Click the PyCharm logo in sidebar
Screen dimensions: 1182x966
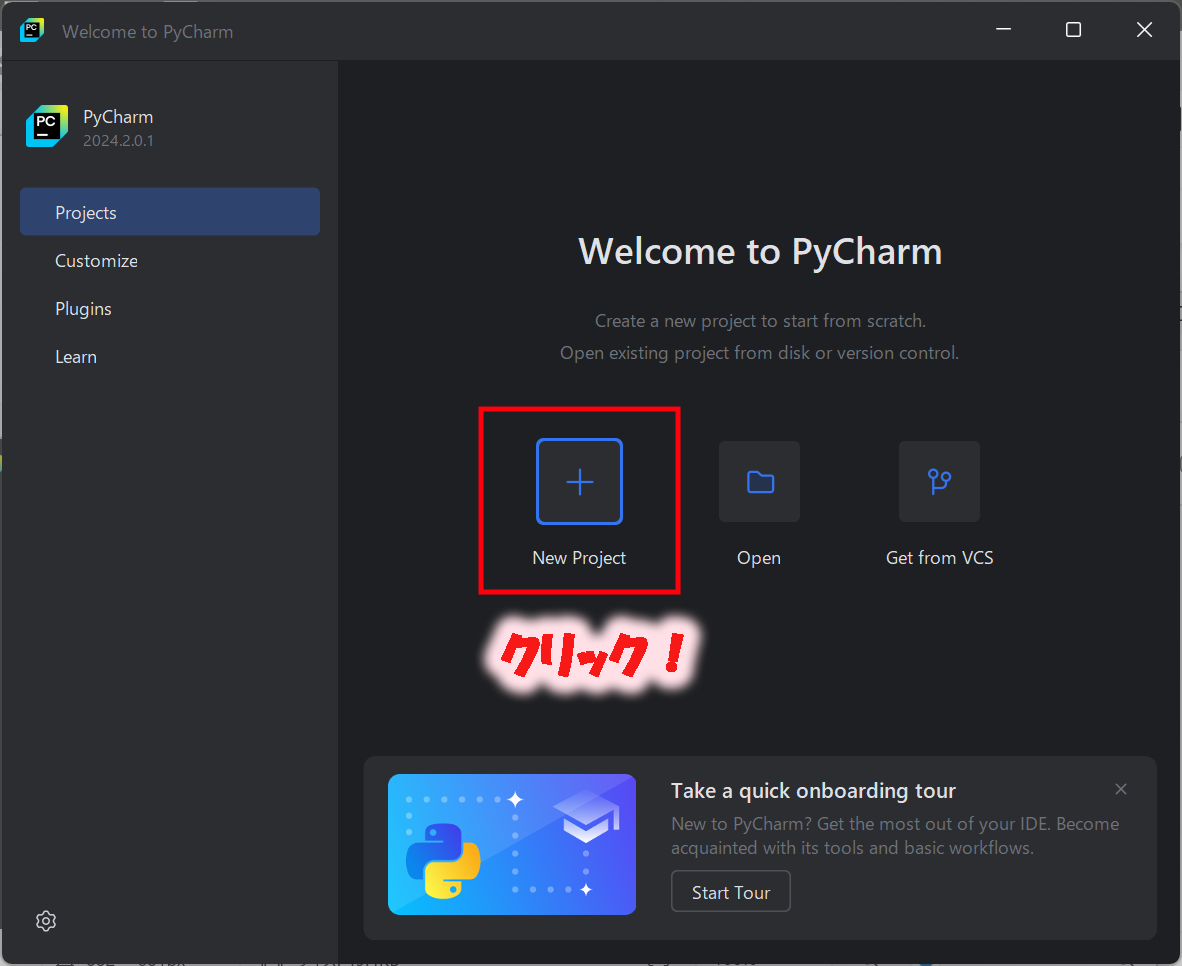(47, 126)
